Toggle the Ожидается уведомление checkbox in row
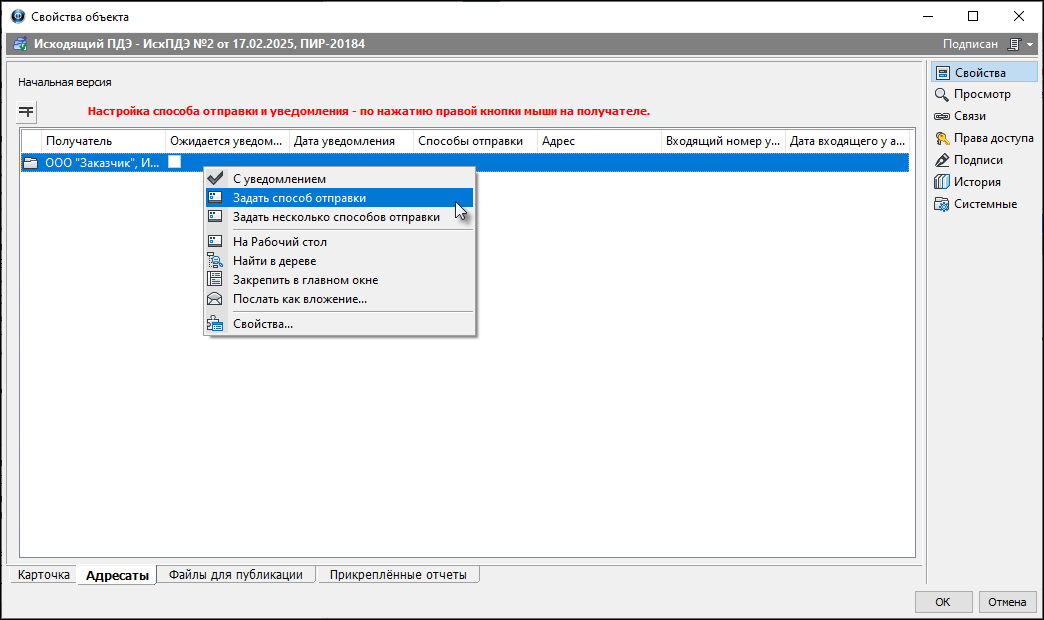 [174, 162]
